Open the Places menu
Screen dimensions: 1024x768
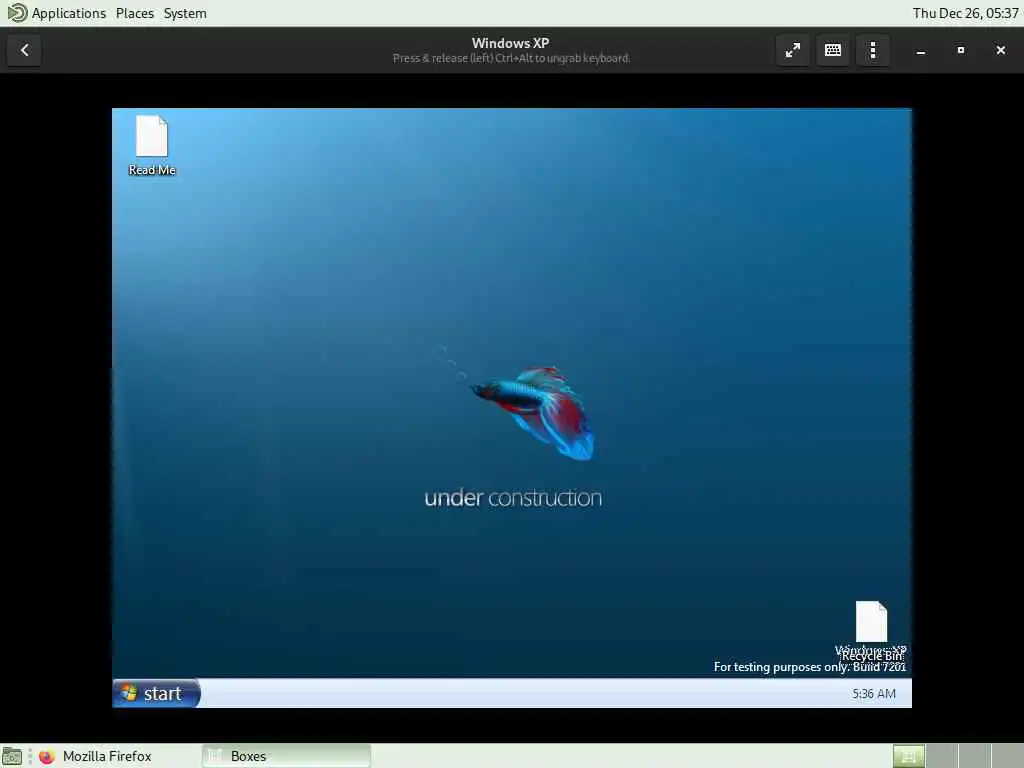click(135, 13)
